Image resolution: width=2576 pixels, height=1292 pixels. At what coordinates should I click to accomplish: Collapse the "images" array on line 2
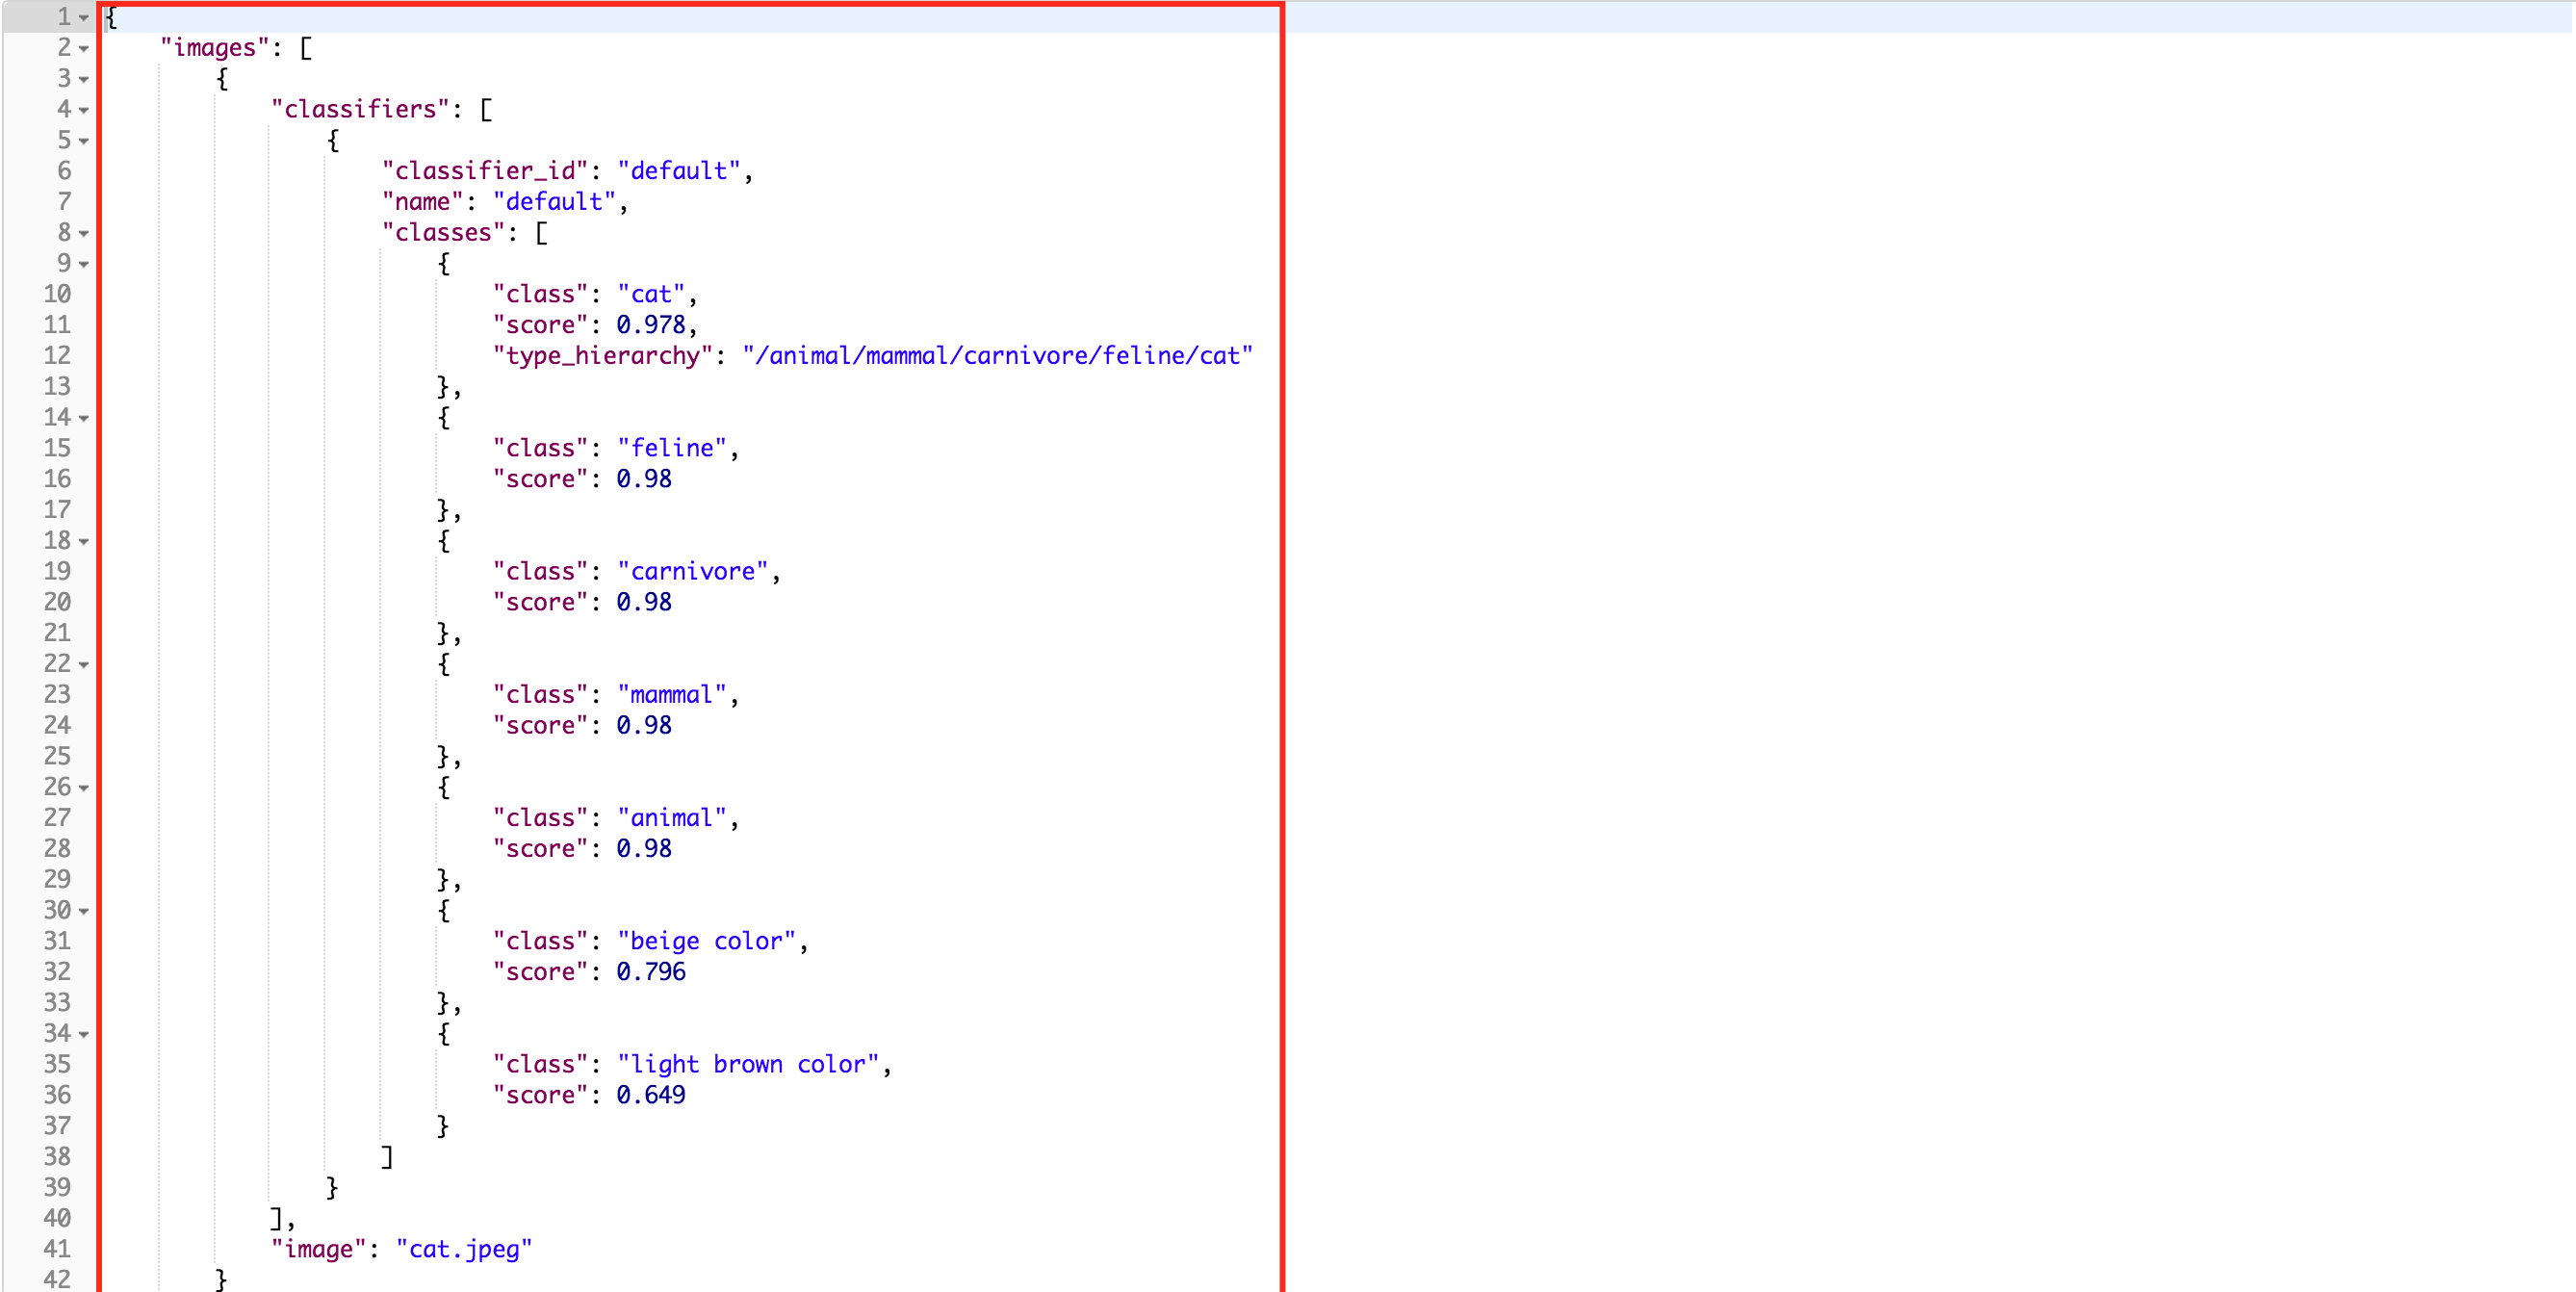[84, 48]
